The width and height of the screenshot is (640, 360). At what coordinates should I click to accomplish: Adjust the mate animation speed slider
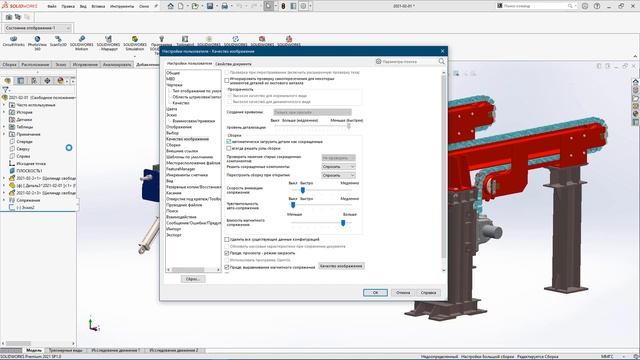(x=302, y=190)
